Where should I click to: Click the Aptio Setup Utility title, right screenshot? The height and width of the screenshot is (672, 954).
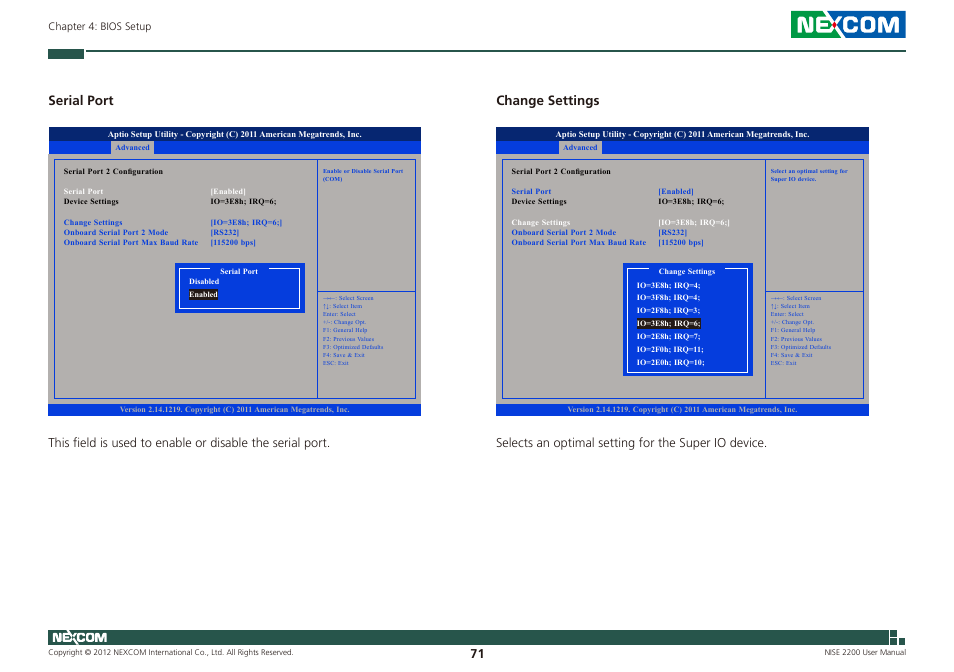click(x=682, y=134)
